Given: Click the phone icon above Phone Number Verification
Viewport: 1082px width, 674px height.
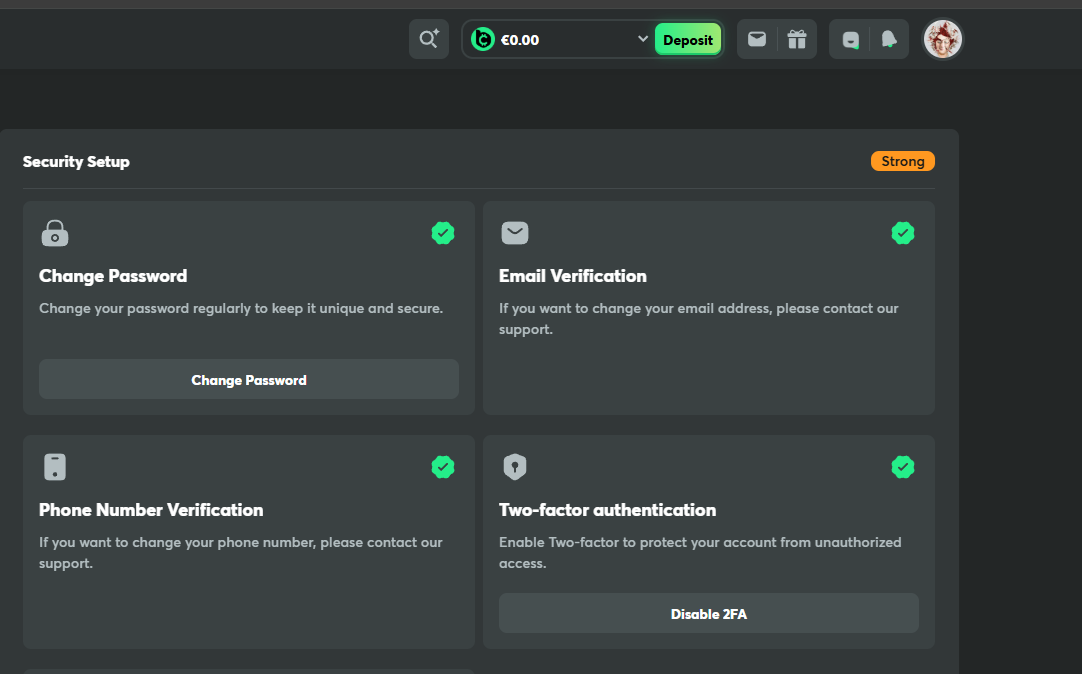Looking at the screenshot, I should 55,467.
